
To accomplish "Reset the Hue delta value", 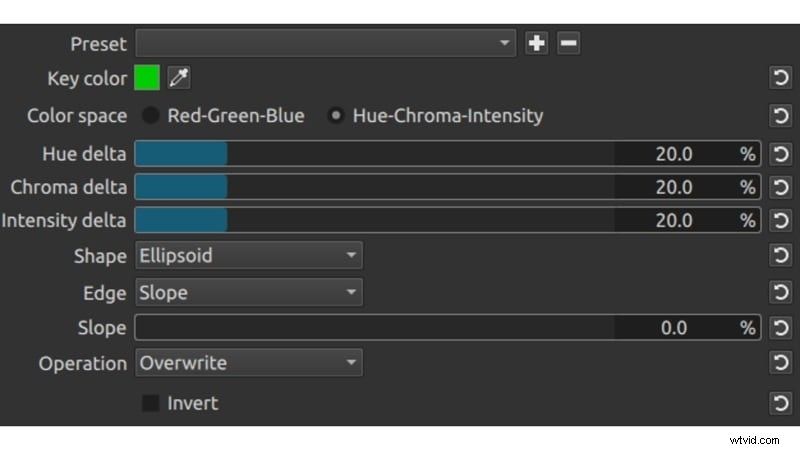I will pos(781,154).
